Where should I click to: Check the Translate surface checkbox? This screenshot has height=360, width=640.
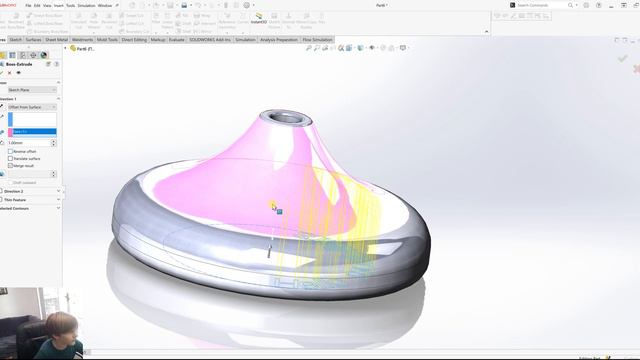(10, 158)
